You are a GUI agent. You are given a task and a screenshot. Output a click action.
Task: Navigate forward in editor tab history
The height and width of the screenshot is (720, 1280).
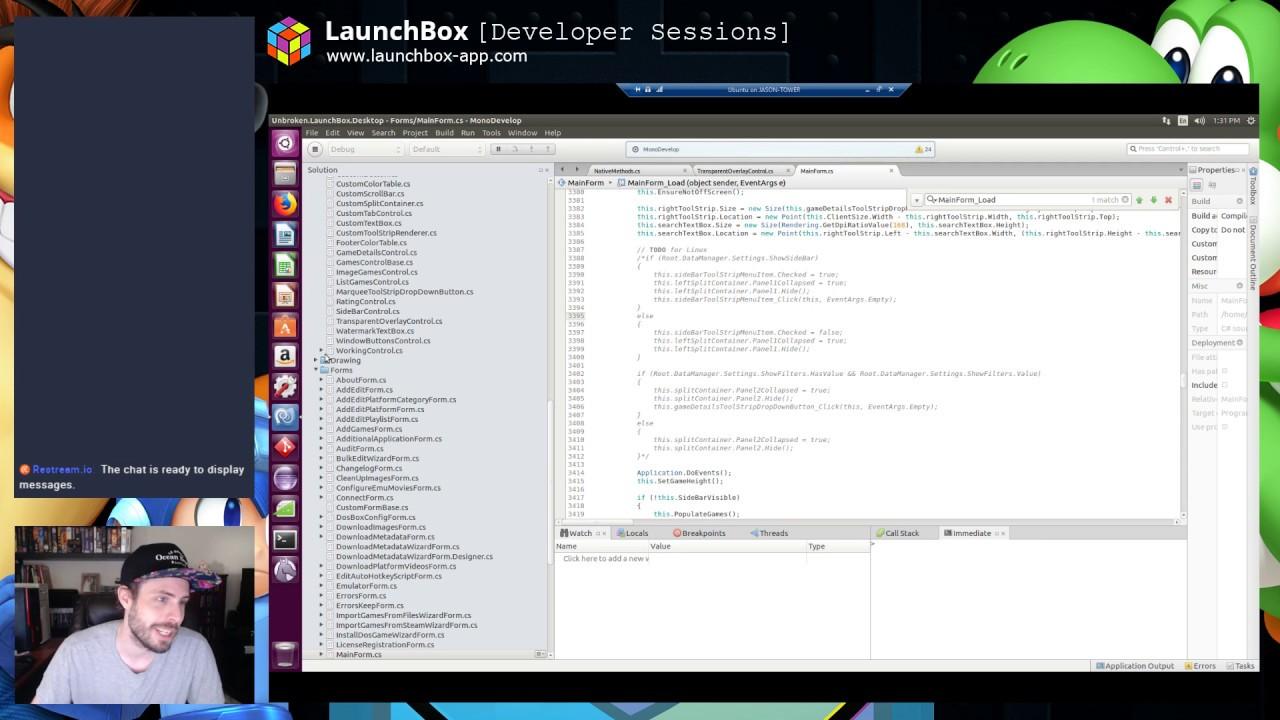[577, 170]
